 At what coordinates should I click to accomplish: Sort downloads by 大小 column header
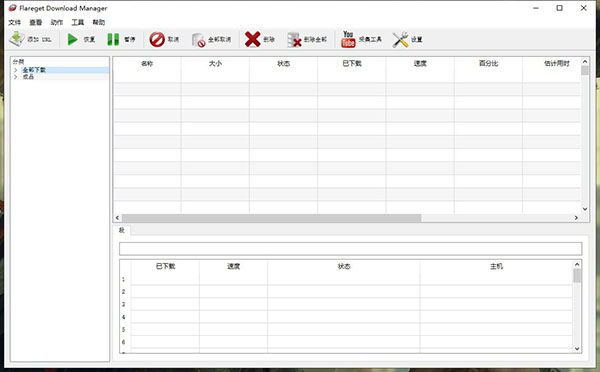(x=215, y=64)
